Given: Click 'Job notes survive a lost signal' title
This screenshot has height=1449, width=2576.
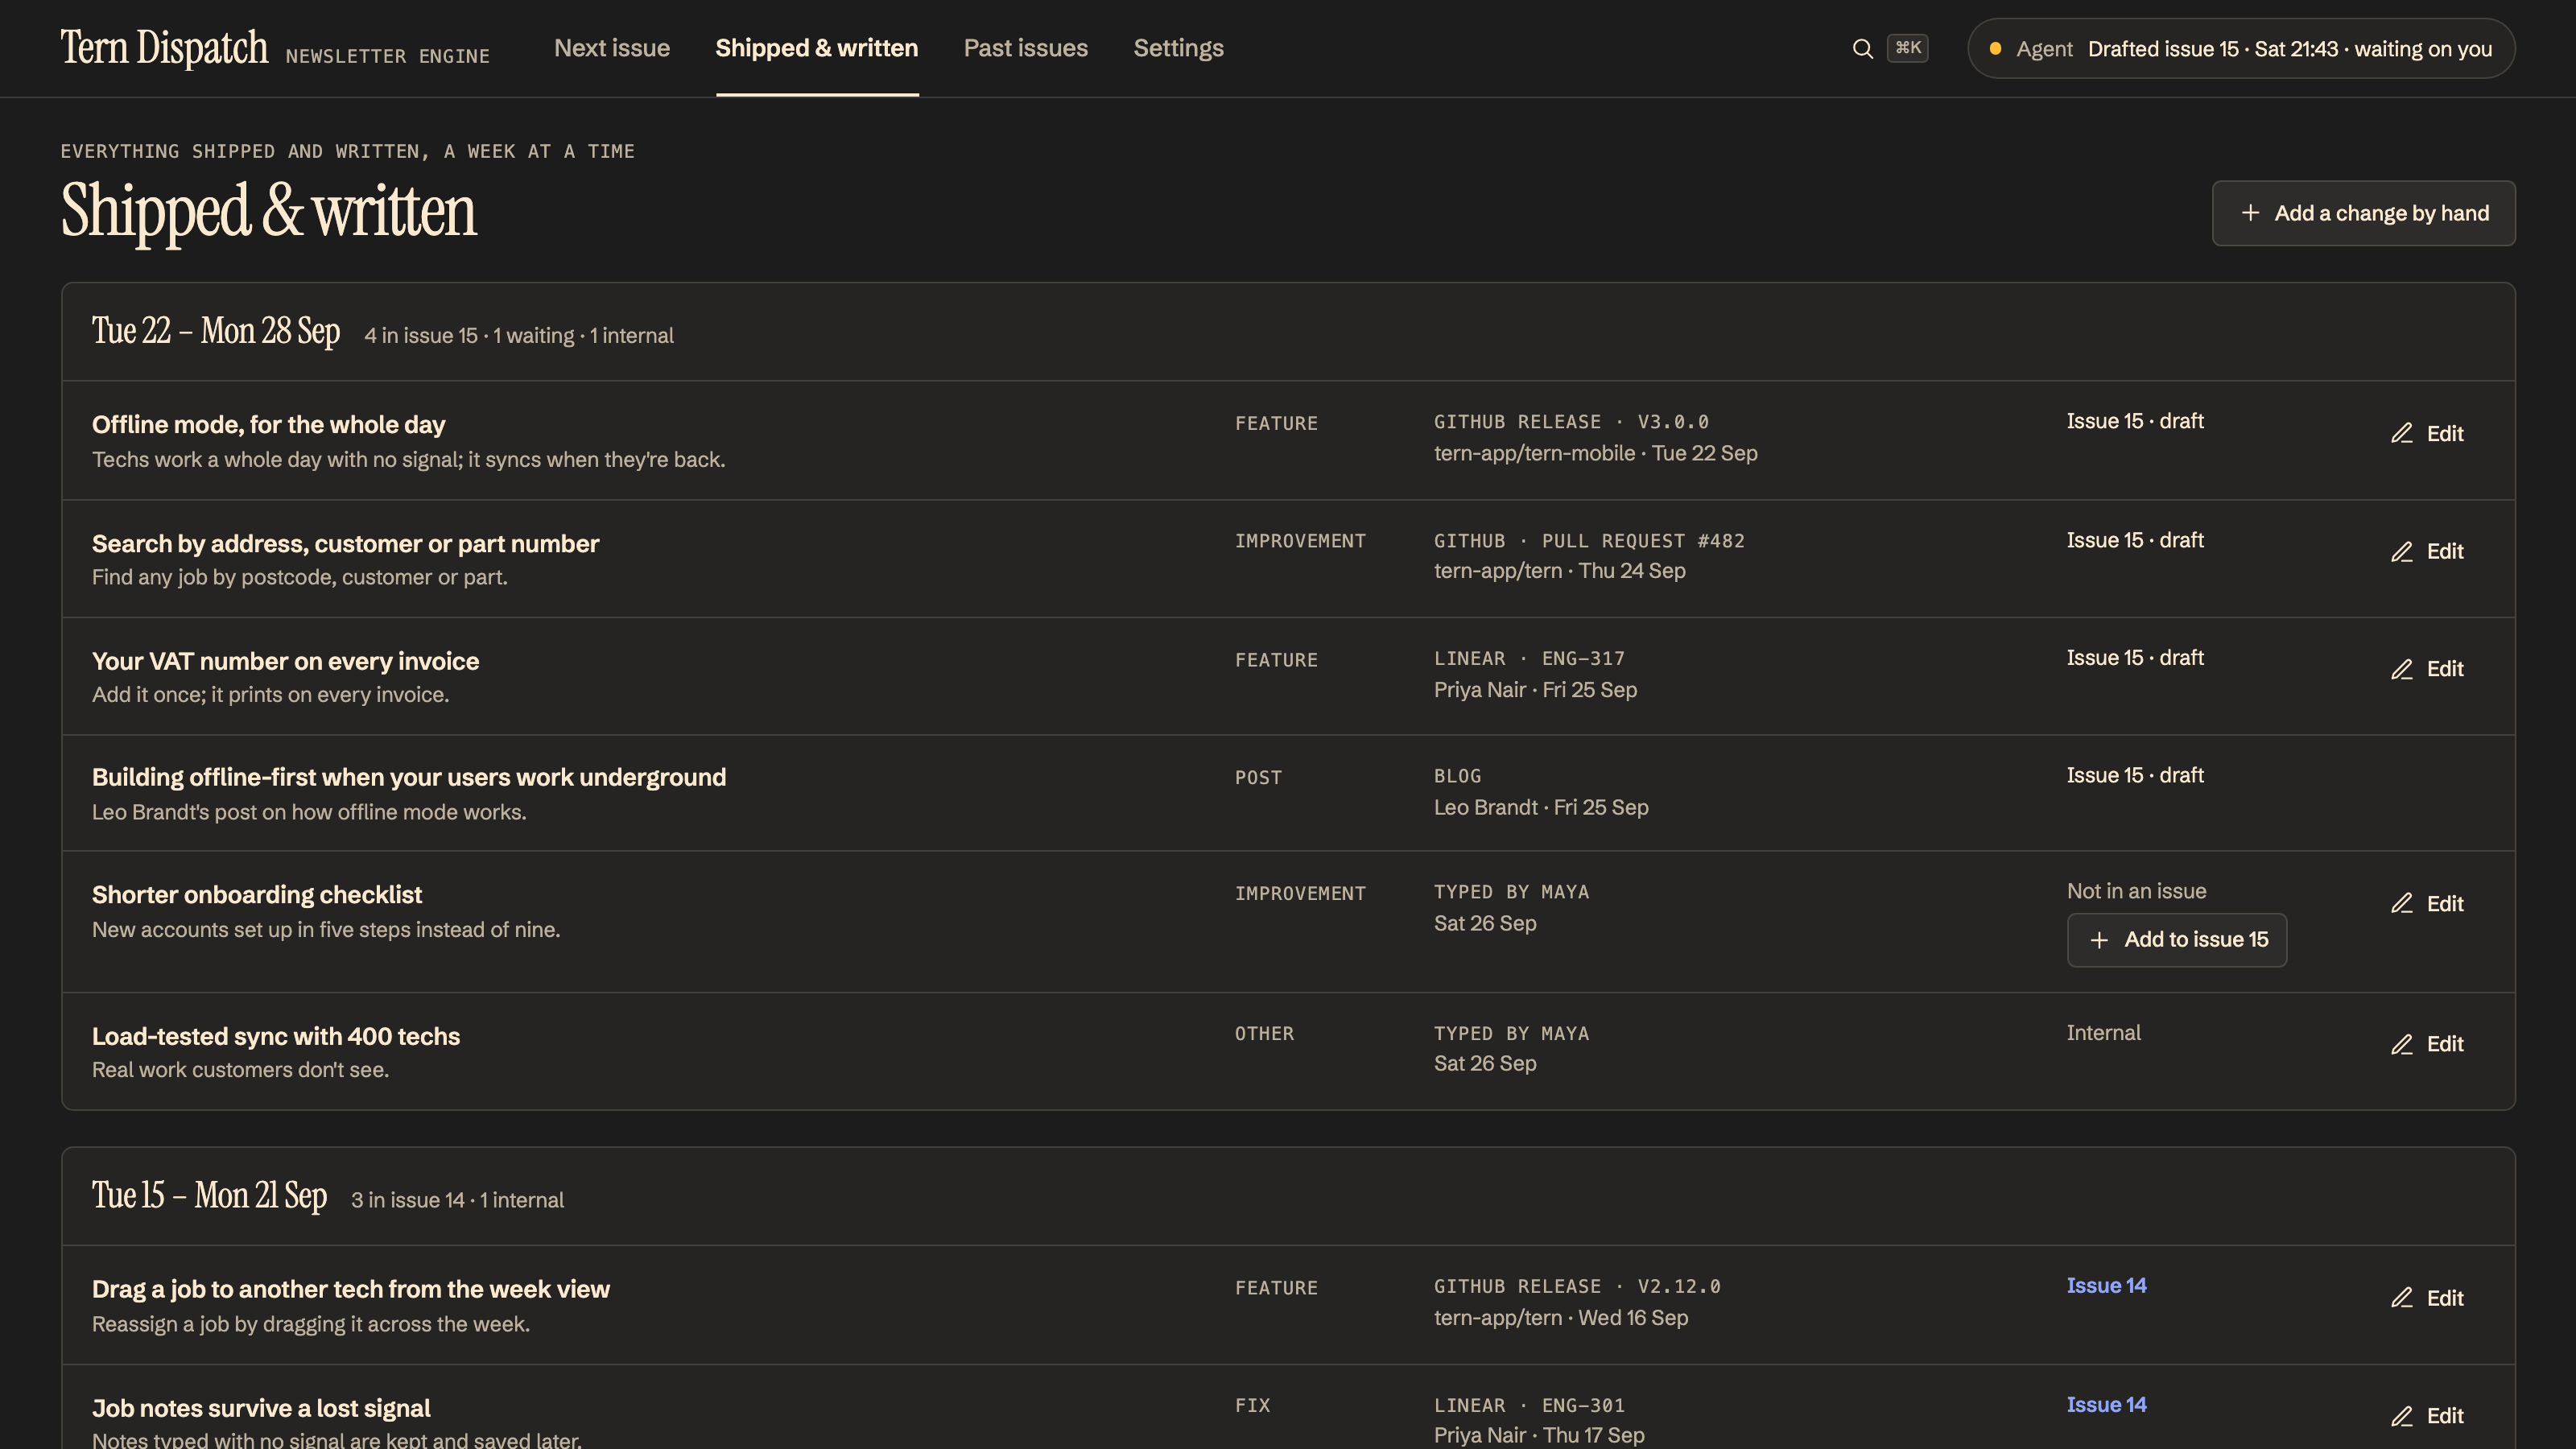Looking at the screenshot, I should [x=261, y=1409].
